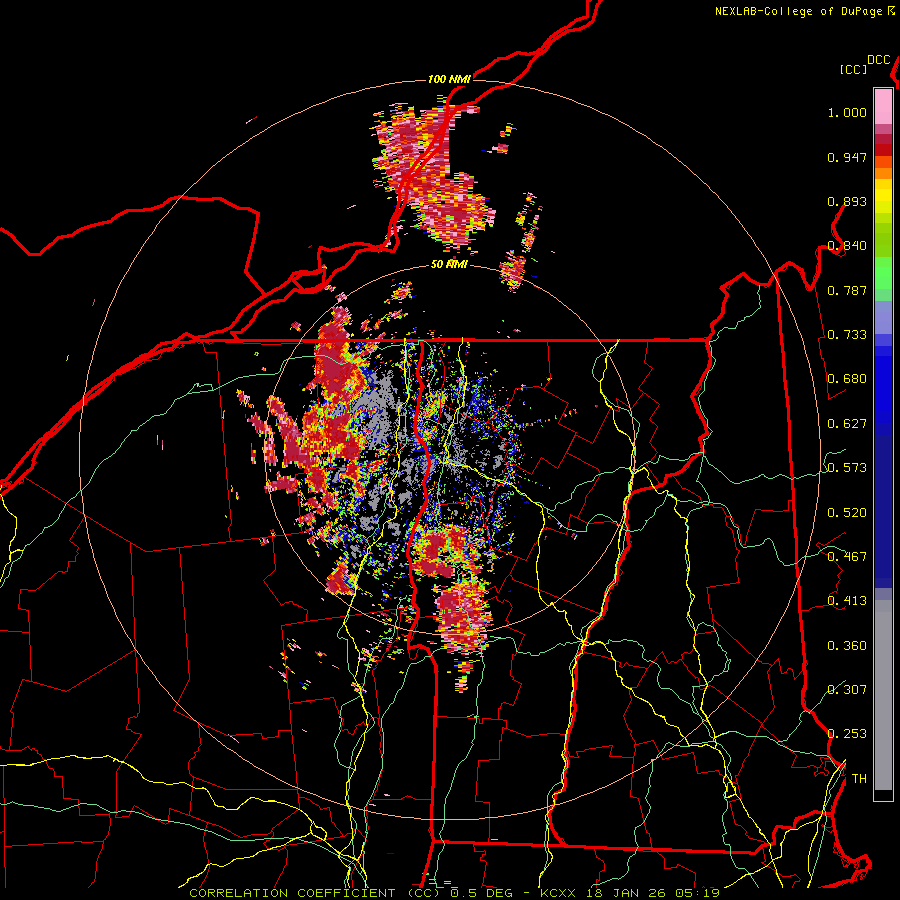Click the 100 NMI range ring label
Viewport: 900px width, 900px height.
[449, 79]
